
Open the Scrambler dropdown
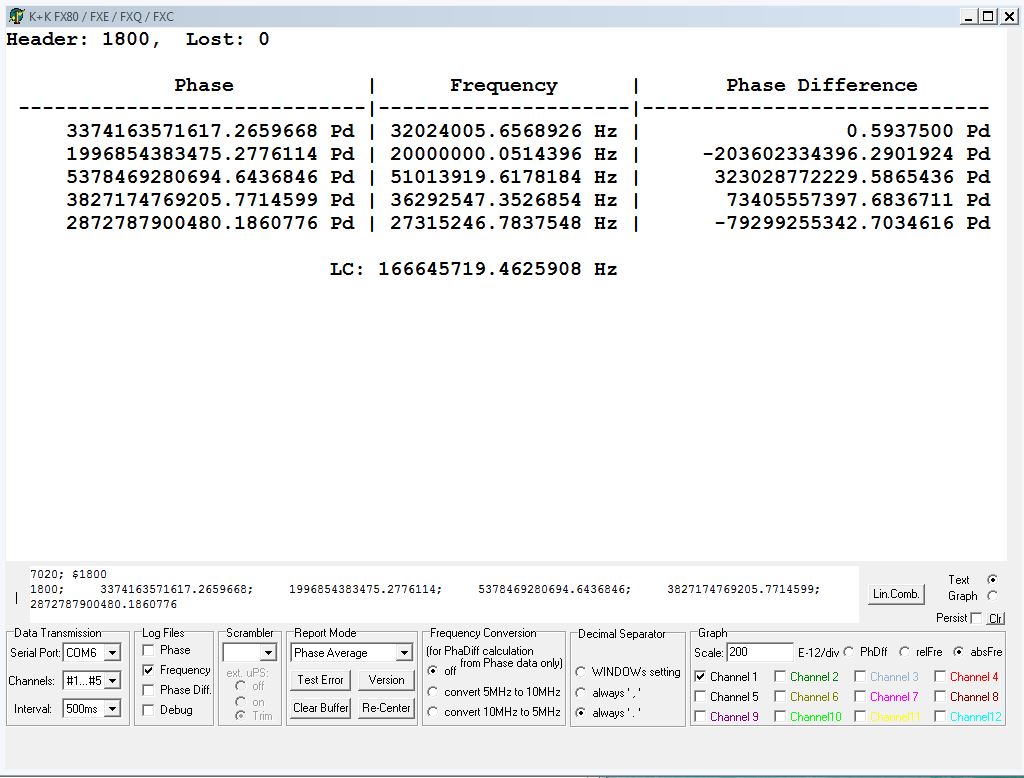[268, 653]
